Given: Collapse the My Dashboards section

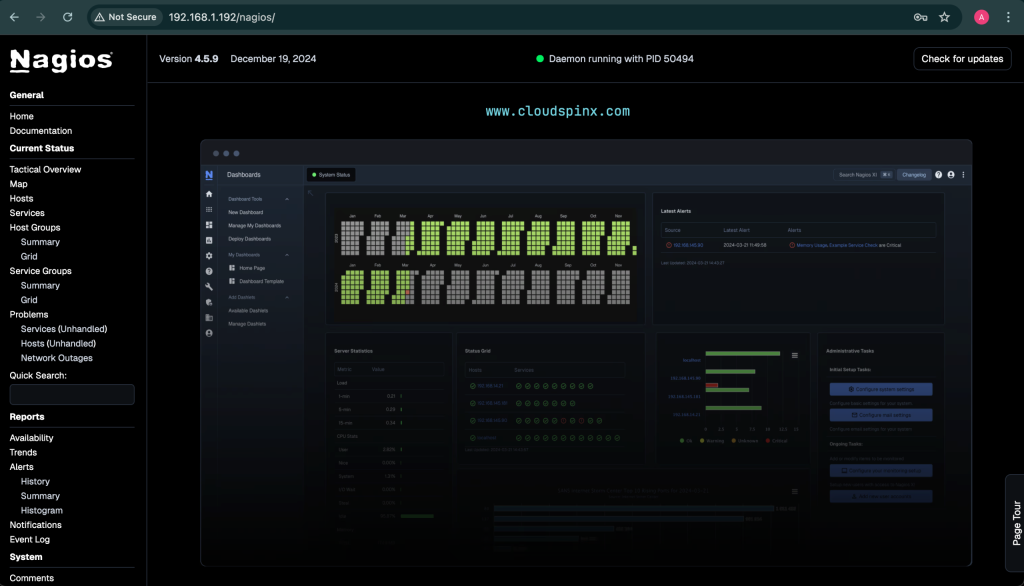Looking at the screenshot, I should point(287,255).
